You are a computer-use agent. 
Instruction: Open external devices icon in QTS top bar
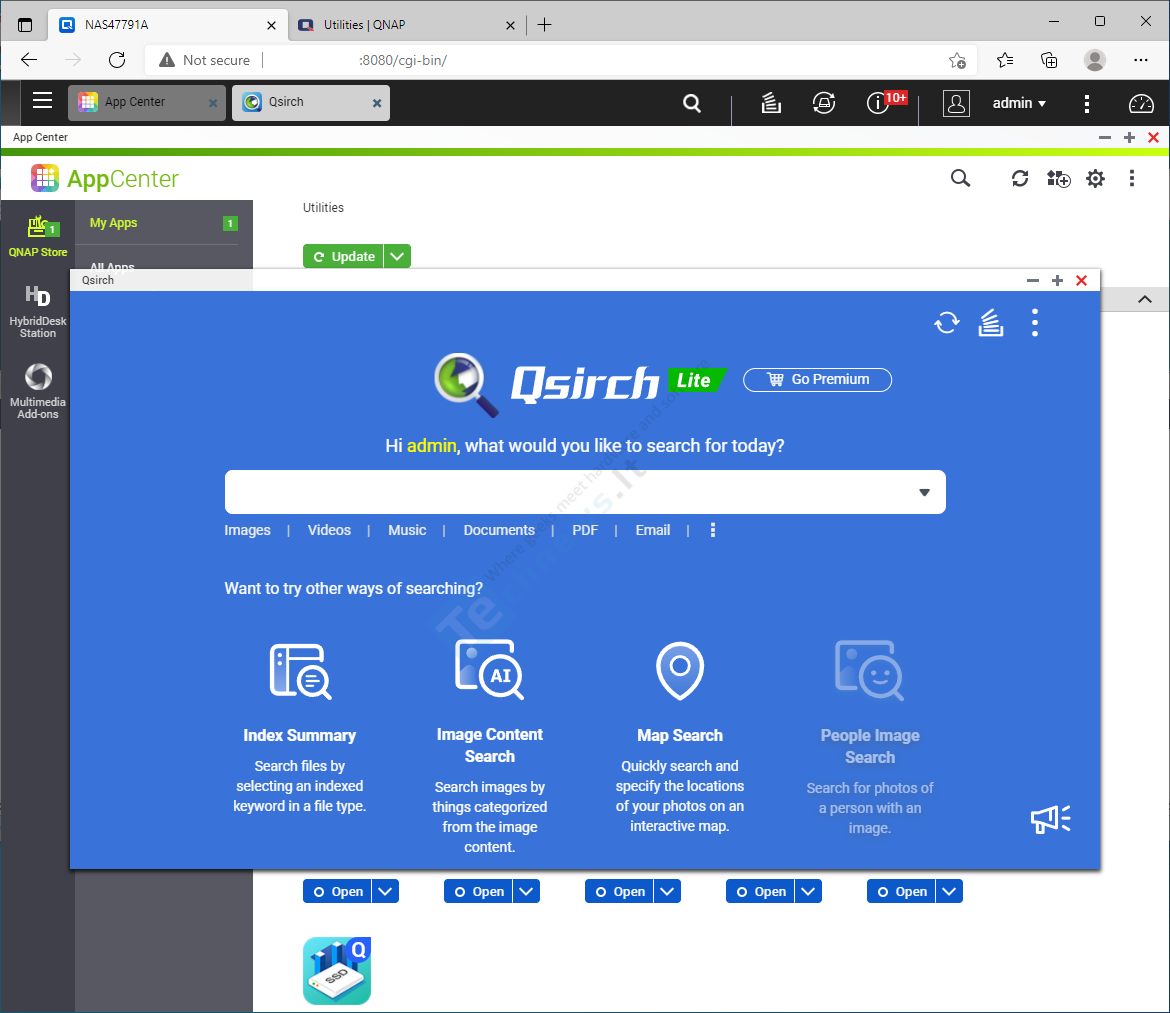pyautogui.click(x=824, y=103)
